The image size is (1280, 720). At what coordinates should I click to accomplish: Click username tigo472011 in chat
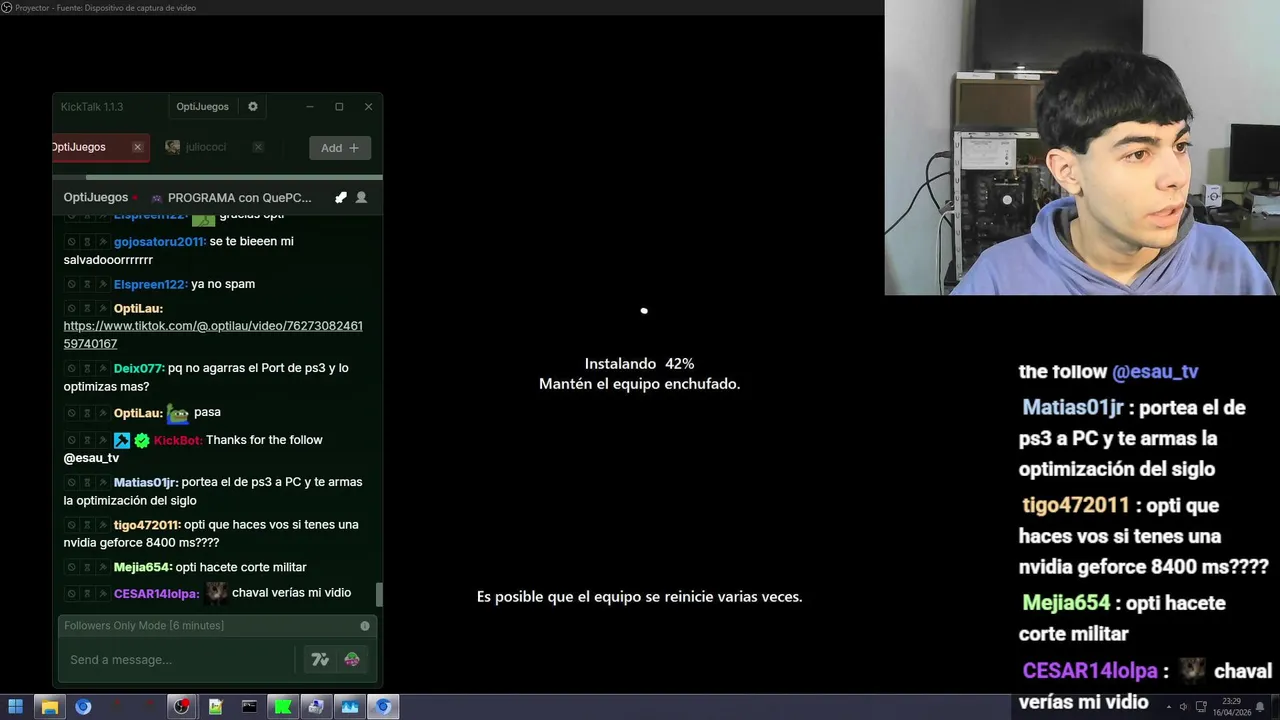pyautogui.click(x=147, y=525)
